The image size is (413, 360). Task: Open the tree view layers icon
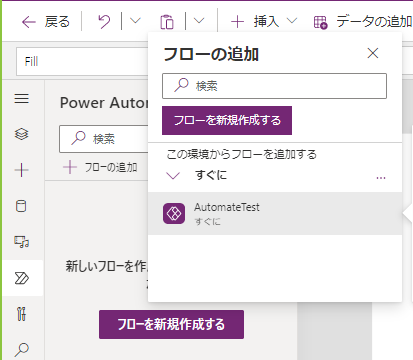[22, 134]
